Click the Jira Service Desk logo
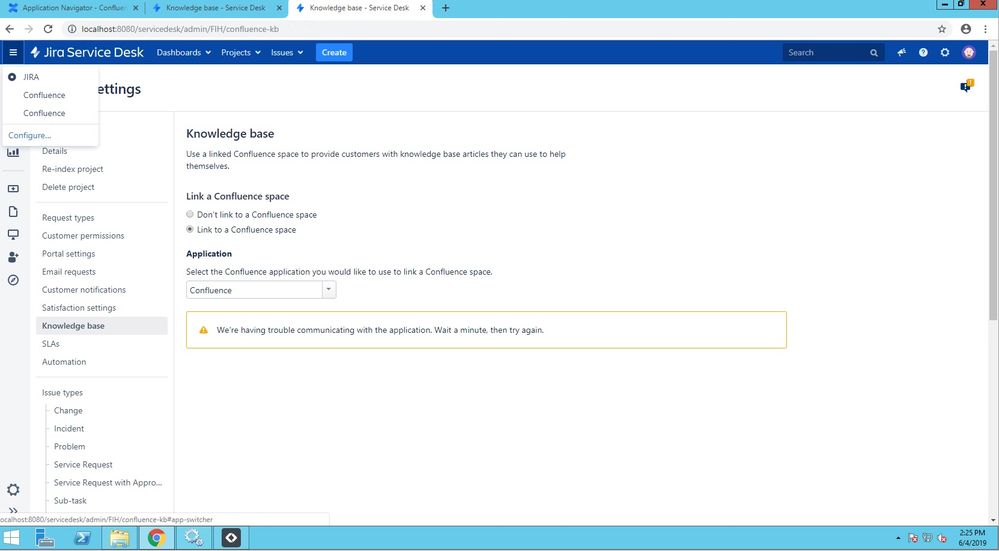Image resolution: width=999 pixels, height=551 pixels. [87, 52]
